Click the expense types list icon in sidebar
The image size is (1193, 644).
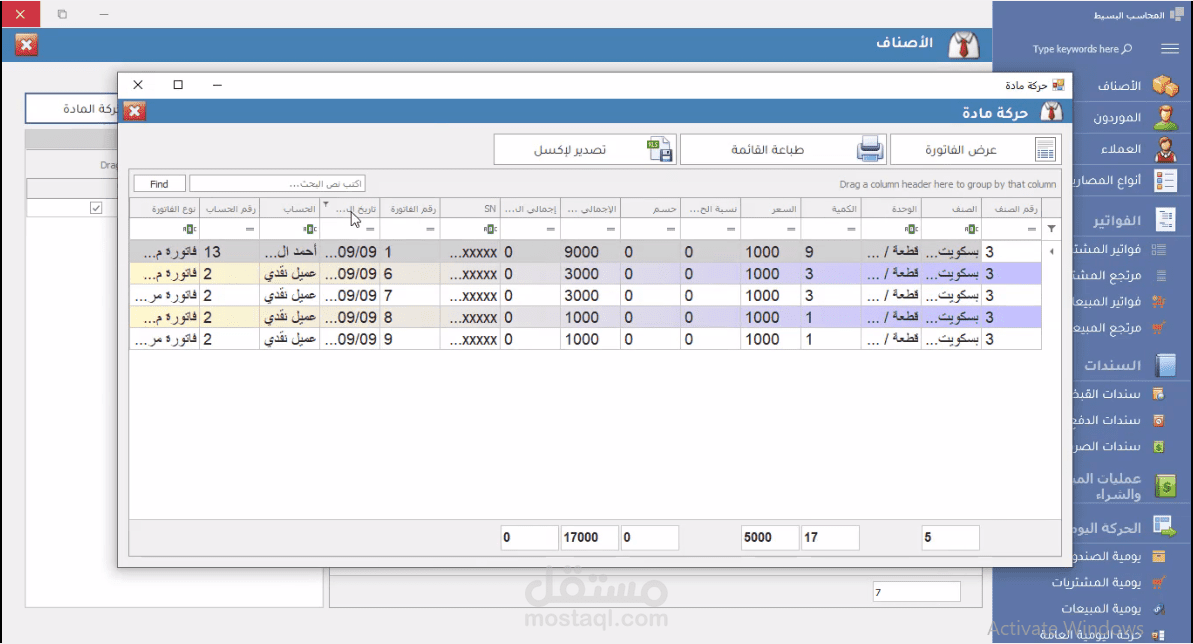pos(1165,180)
